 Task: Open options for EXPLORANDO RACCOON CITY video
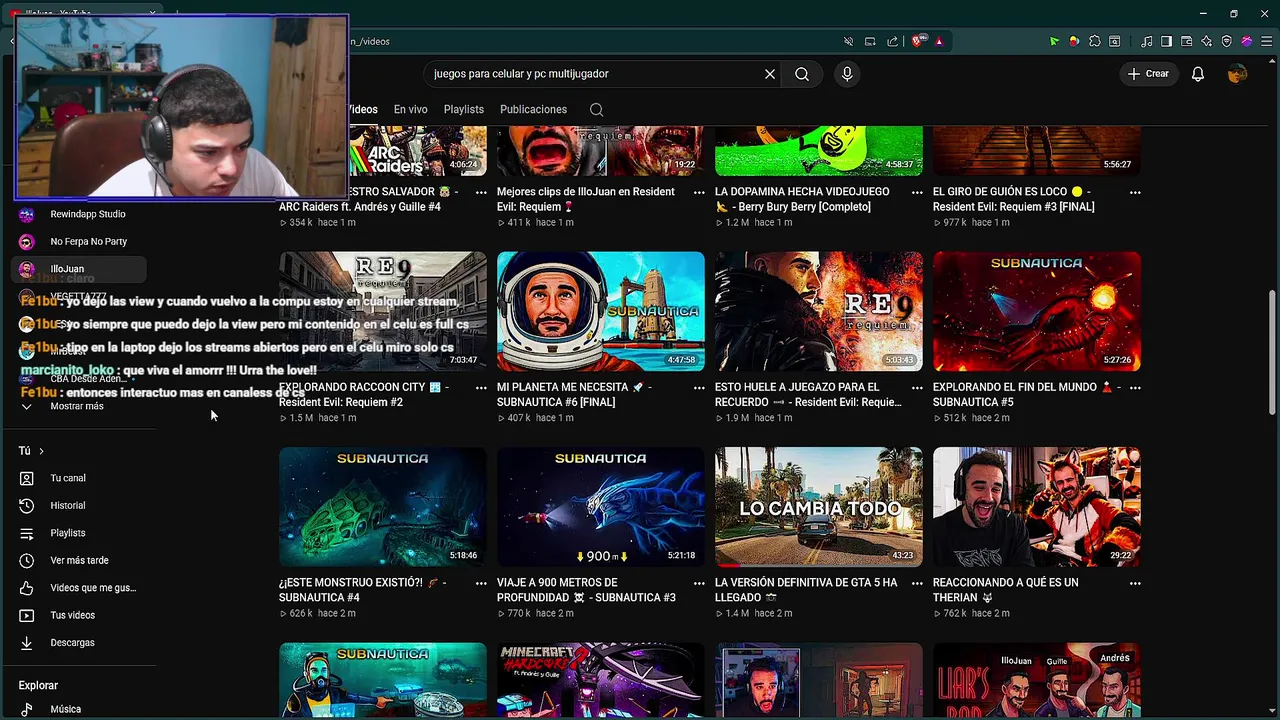[x=481, y=387]
